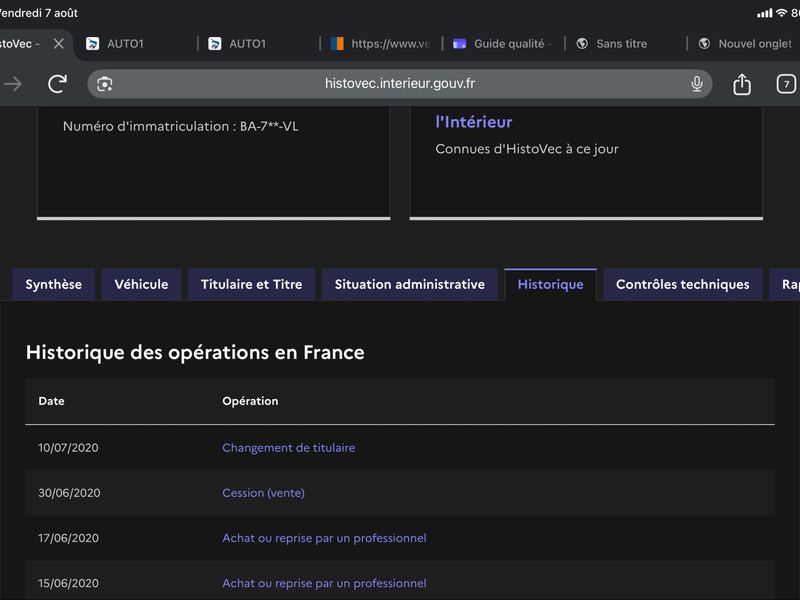Image resolution: width=800 pixels, height=600 pixels.
Task: Click the Historique des opérations en France heading
Action: coord(195,353)
